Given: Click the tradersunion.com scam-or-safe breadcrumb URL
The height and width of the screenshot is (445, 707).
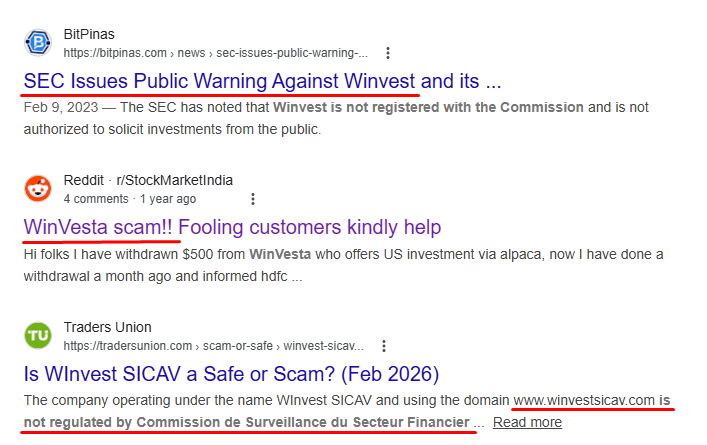Looking at the screenshot, I should pos(213,346).
